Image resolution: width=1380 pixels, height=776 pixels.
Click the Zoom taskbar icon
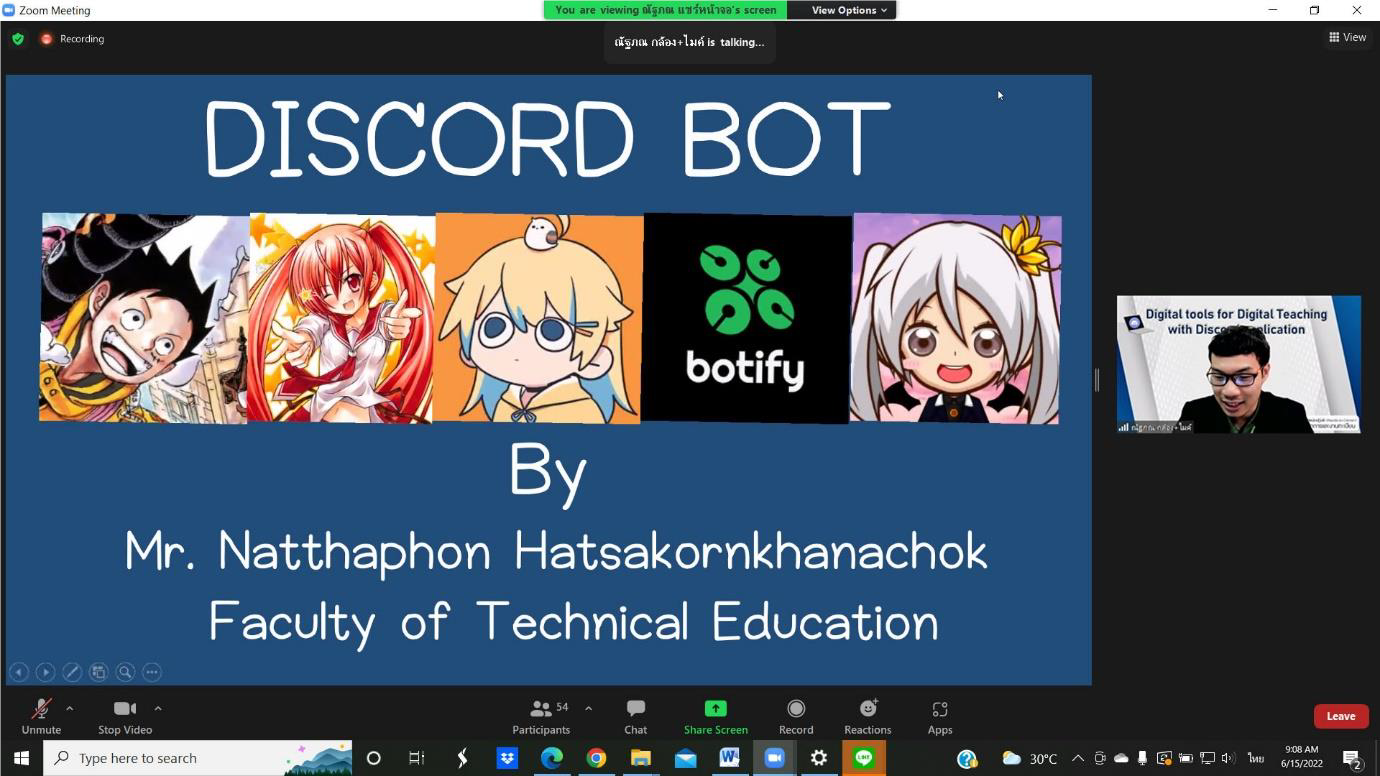774,758
